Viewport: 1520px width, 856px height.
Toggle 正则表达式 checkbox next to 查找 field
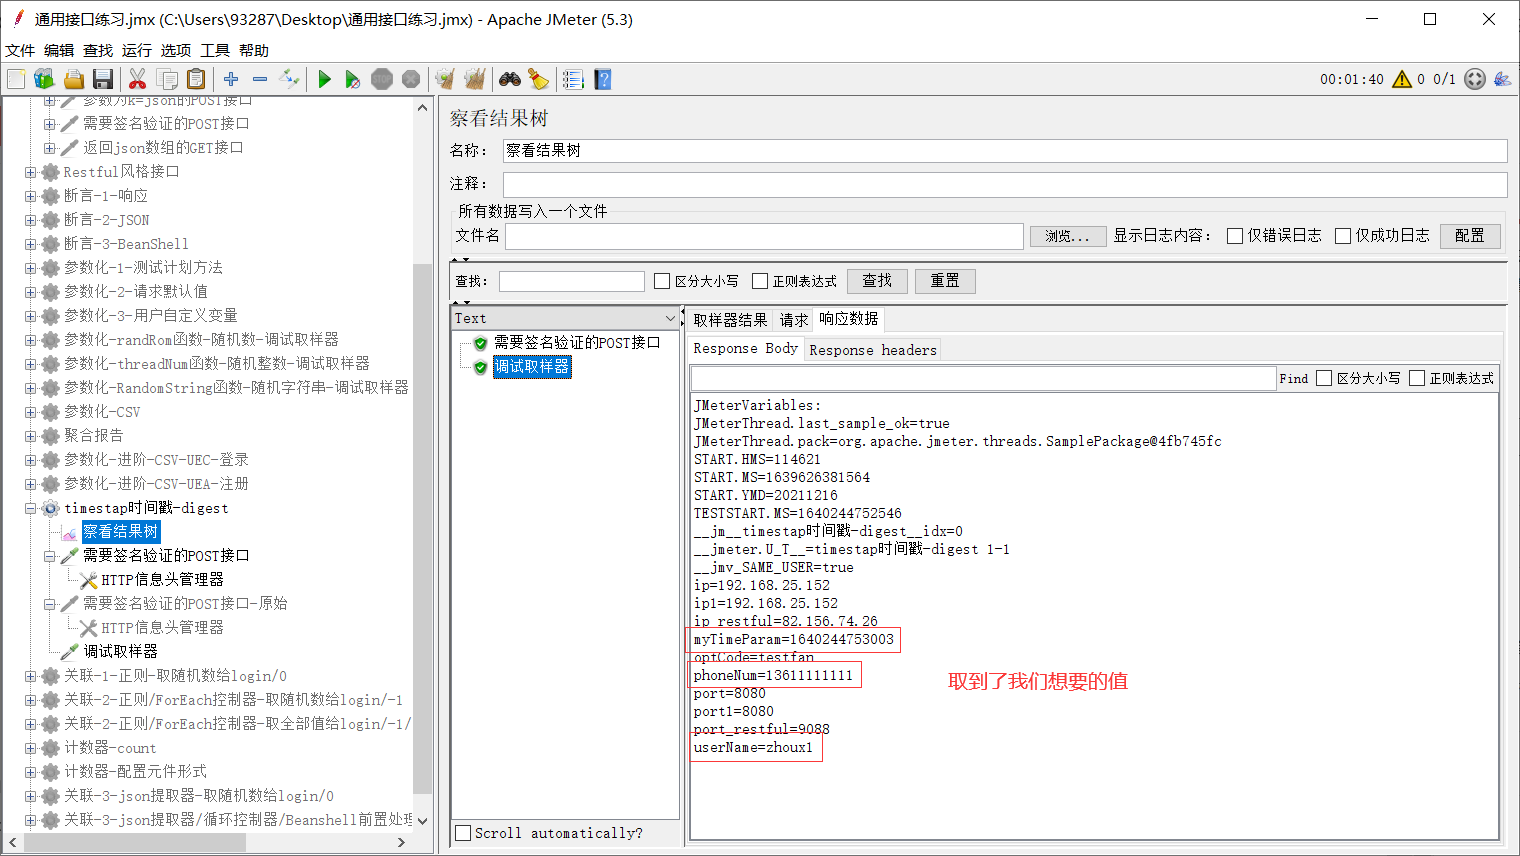coord(760,281)
